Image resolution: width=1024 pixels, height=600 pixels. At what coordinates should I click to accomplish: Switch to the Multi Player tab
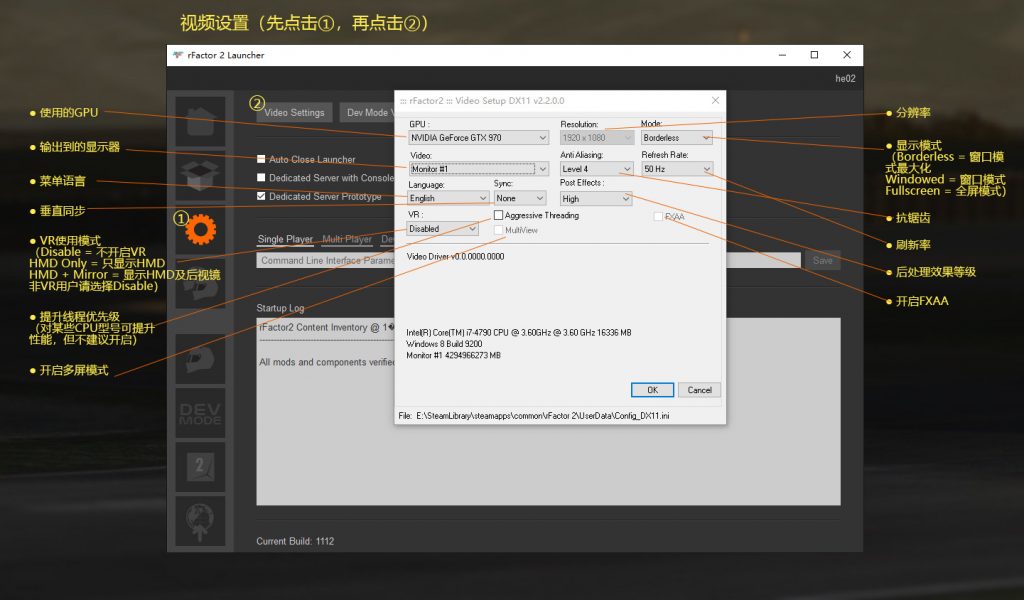(347, 239)
